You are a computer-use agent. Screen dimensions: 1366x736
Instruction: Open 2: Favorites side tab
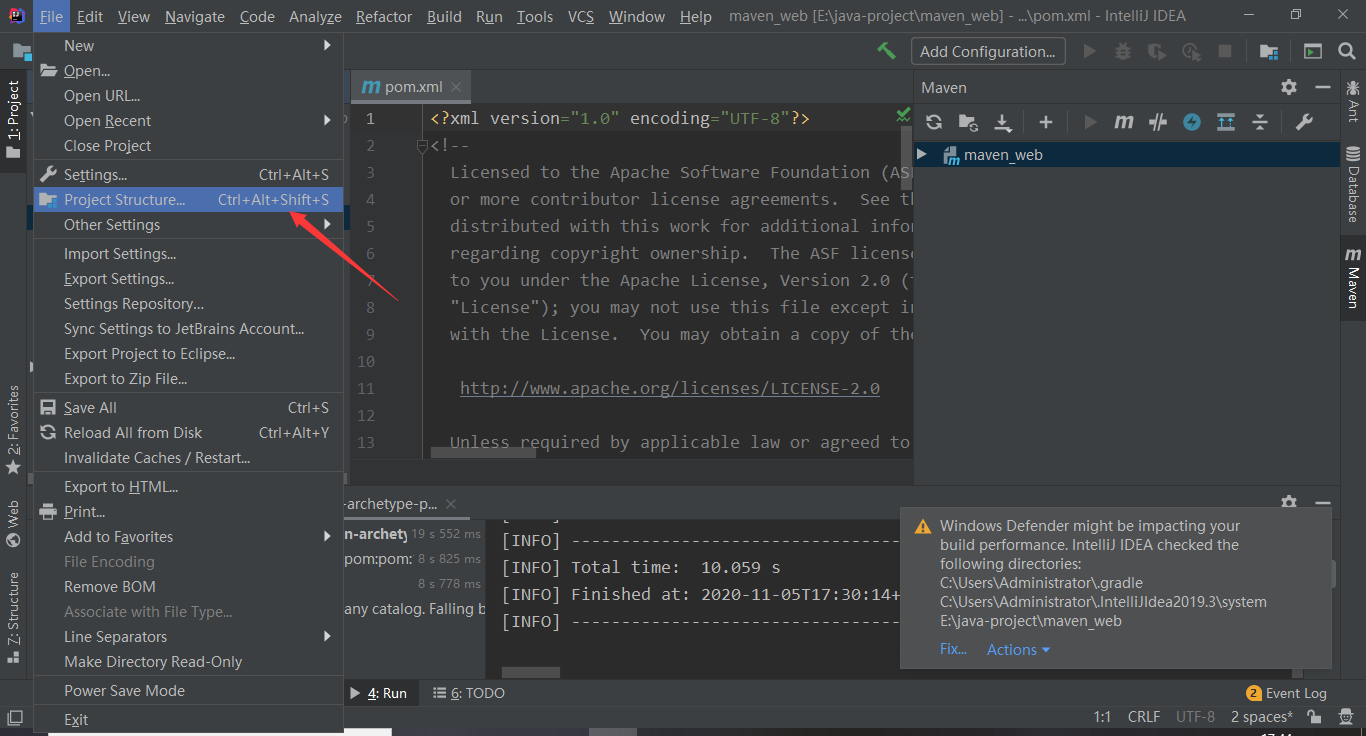pyautogui.click(x=13, y=430)
